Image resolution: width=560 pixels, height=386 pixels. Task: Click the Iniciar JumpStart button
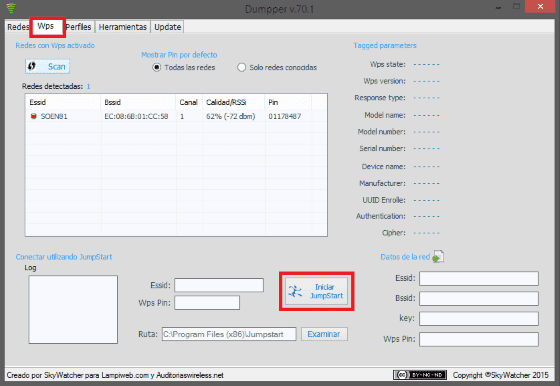click(x=316, y=291)
